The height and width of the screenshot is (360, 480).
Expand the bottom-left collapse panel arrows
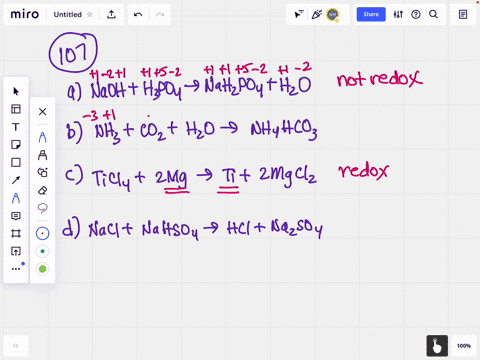(x=15, y=346)
